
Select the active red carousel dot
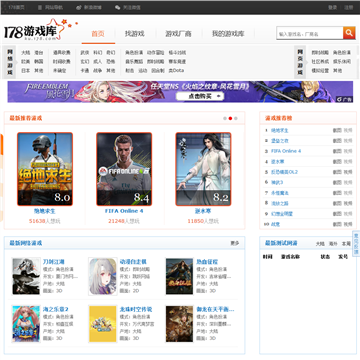tap(230, 118)
